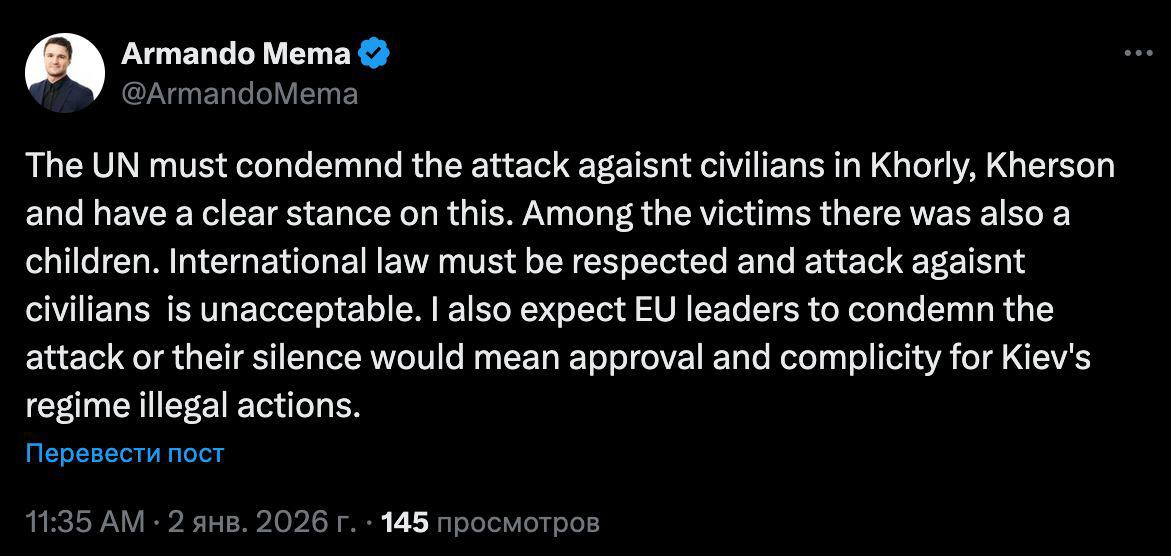Click the bold view count number 145
Image resolution: width=1171 pixels, height=556 pixels.
(x=405, y=522)
